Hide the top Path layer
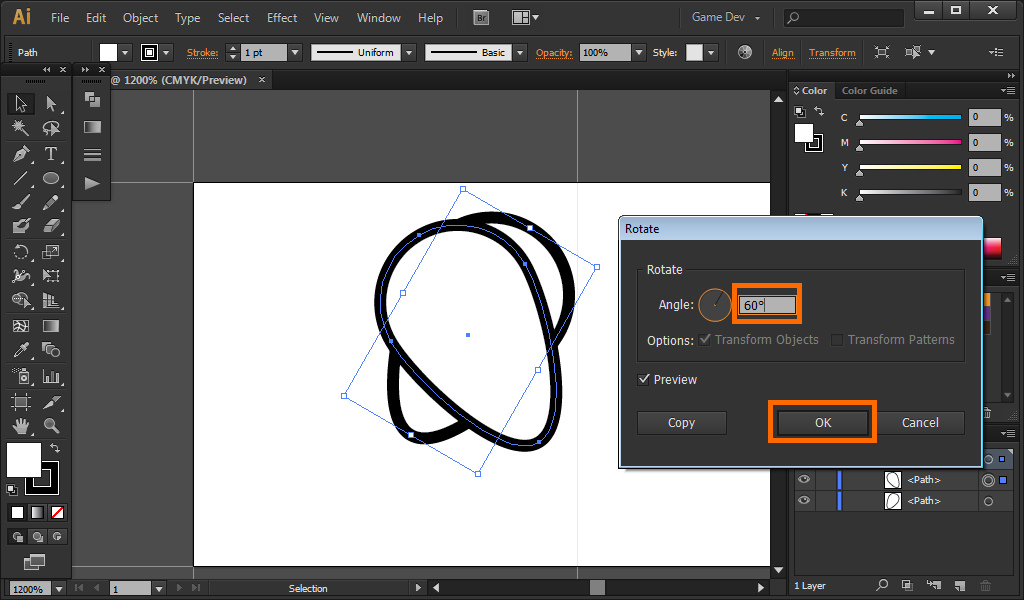Image resolution: width=1024 pixels, height=600 pixels. (x=804, y=480)
